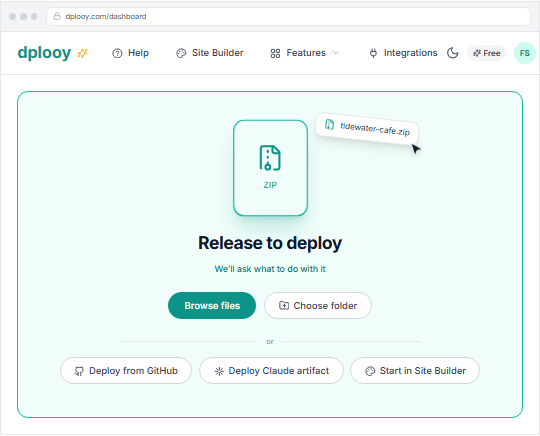Click the orange sparkle icon beside logo
The image size is (540, 436).
[82, 53]
